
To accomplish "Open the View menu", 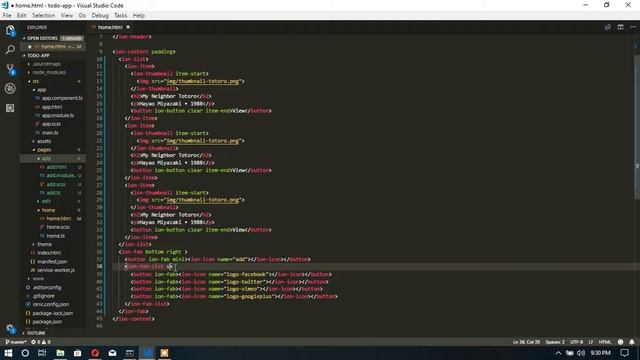I will (x=67, y=16).
